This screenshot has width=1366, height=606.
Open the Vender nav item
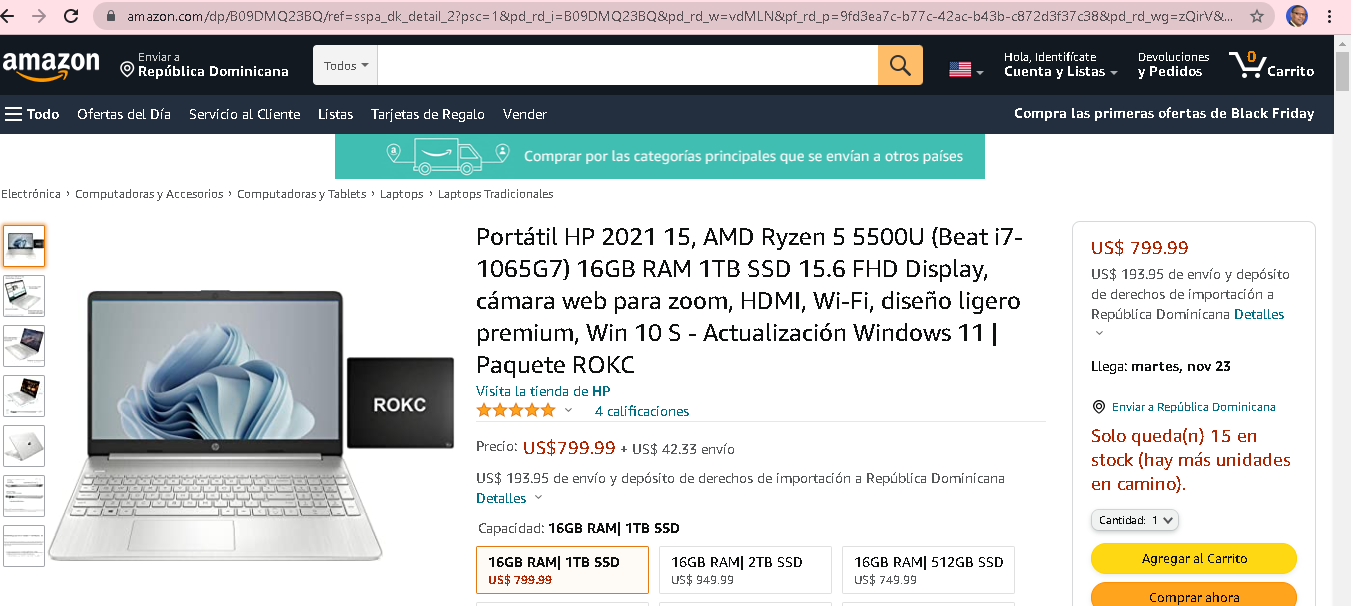click(x=524, y=114)
